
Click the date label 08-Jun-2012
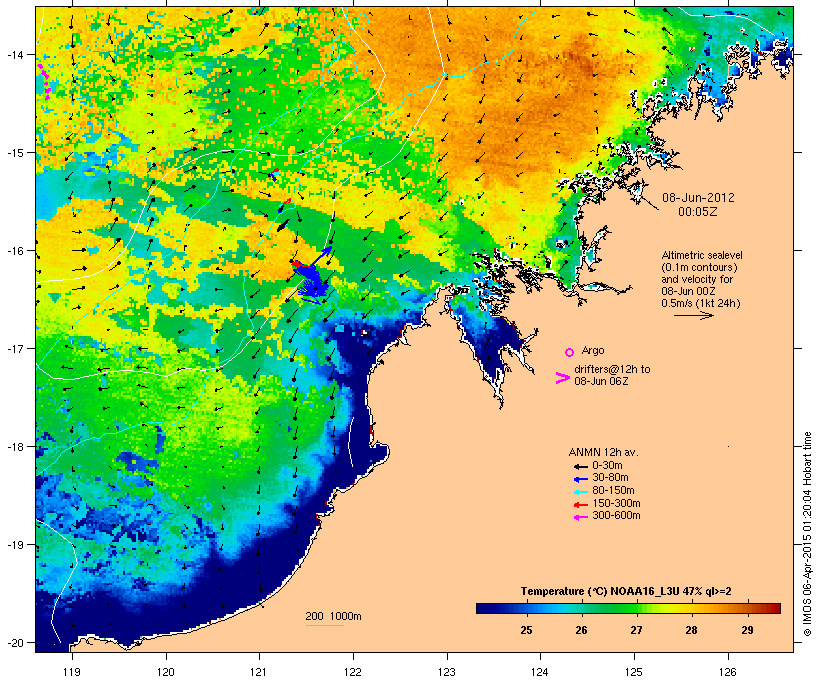click(x=698, y=198)
